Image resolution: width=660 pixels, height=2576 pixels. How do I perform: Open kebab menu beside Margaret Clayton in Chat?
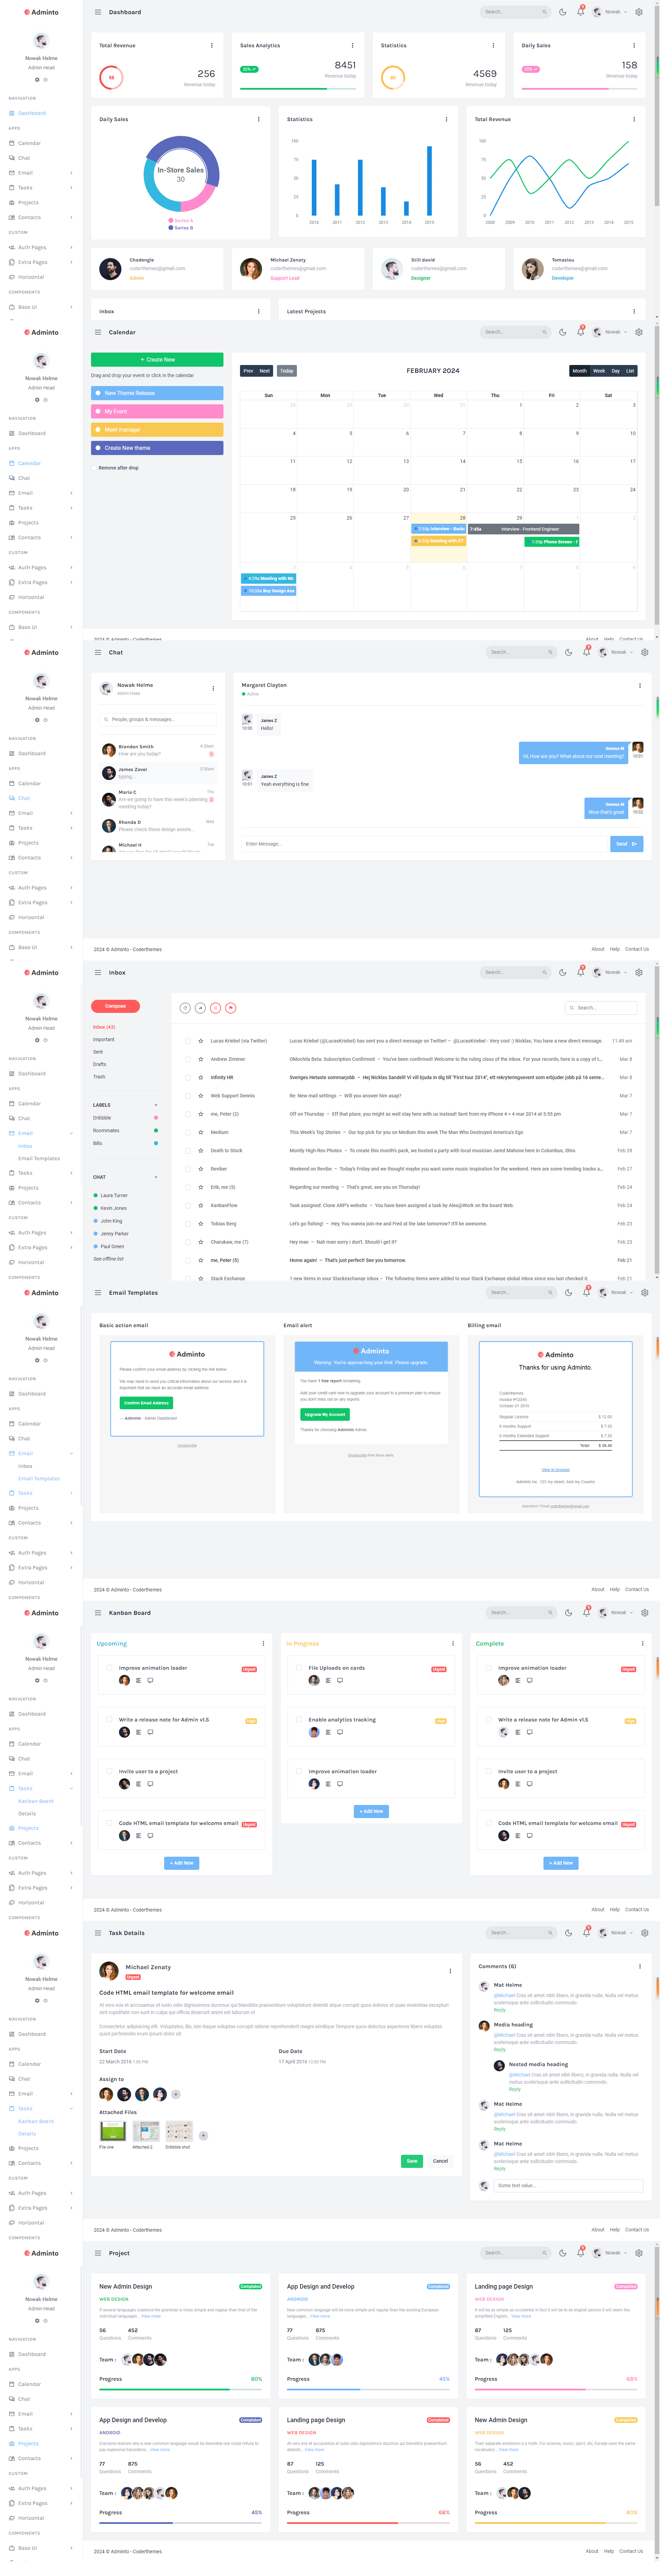click(x=640, y=685)
